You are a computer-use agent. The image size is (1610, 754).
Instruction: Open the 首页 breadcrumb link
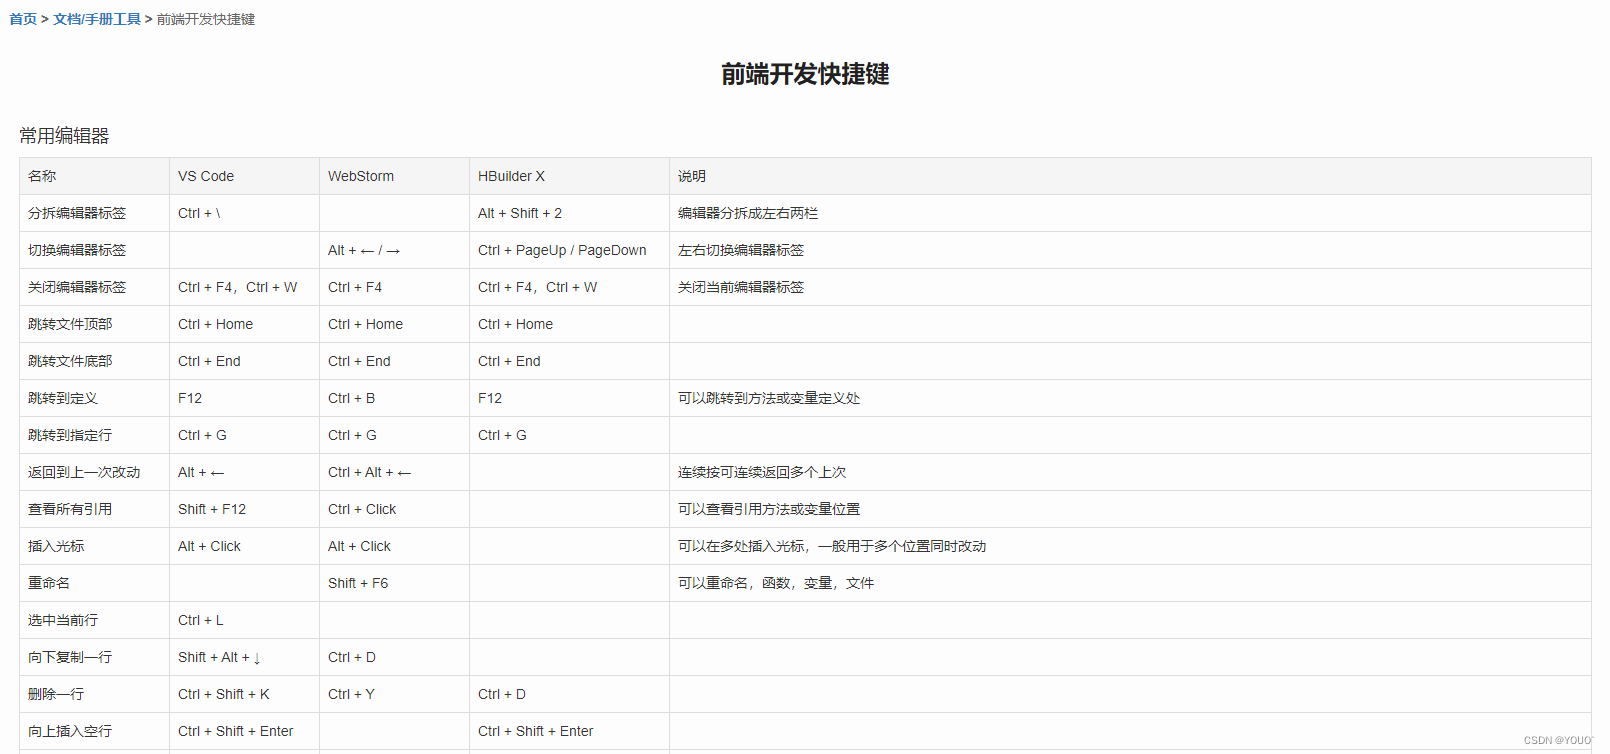pyautogui.click(x=23, y=19)
